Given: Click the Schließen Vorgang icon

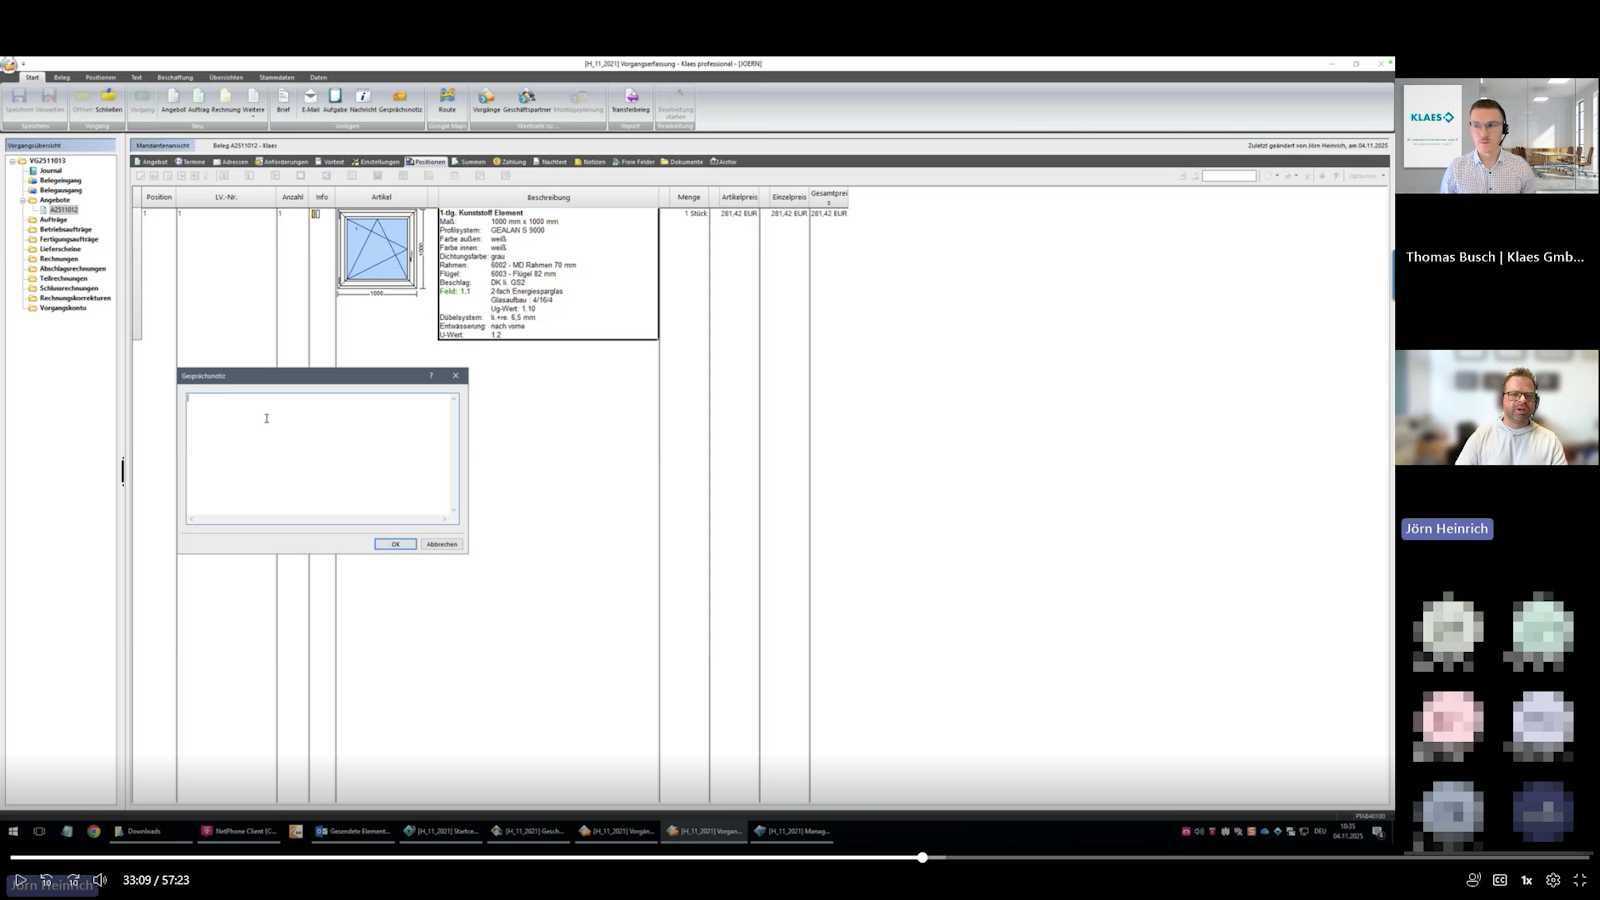Looking at the screenshot, I should coord(108,100).
